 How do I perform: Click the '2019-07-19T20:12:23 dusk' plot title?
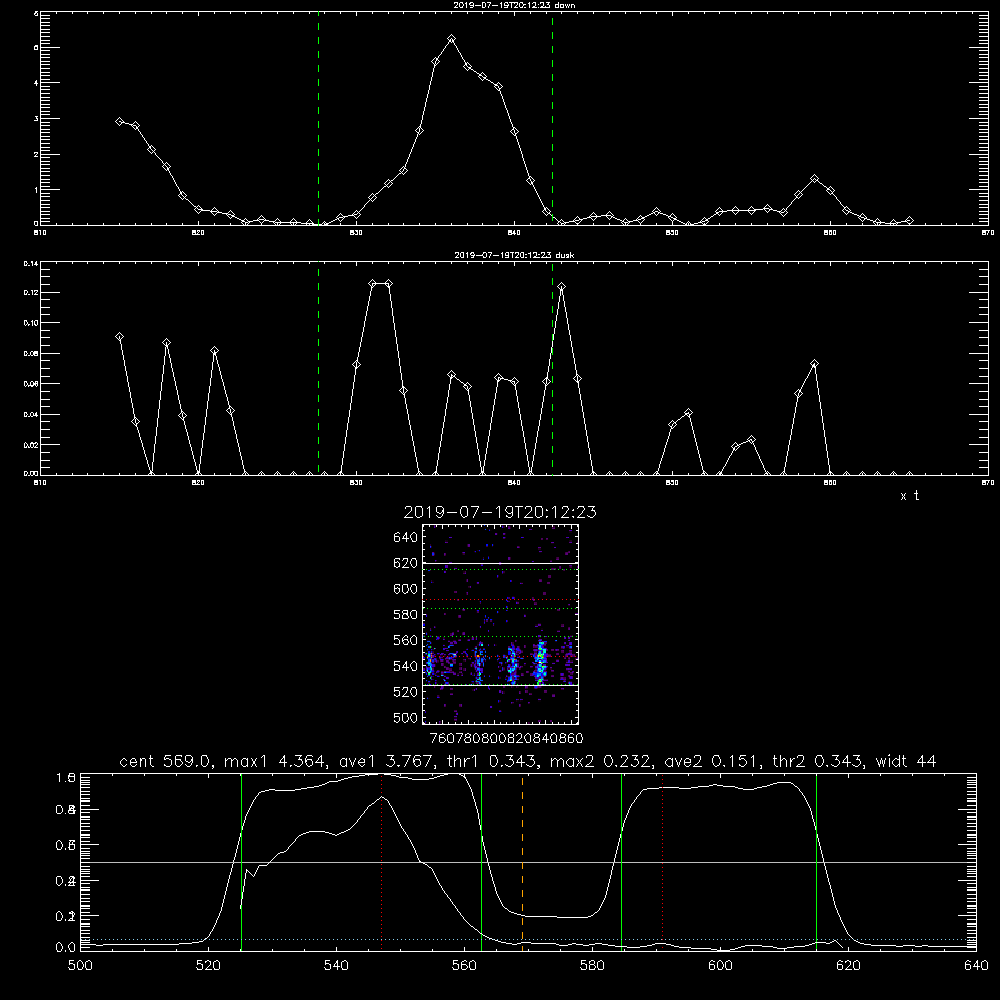coord(514,255)
